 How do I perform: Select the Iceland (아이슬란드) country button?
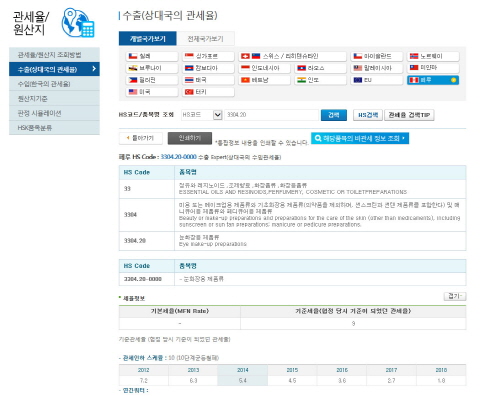click(377, 56)
